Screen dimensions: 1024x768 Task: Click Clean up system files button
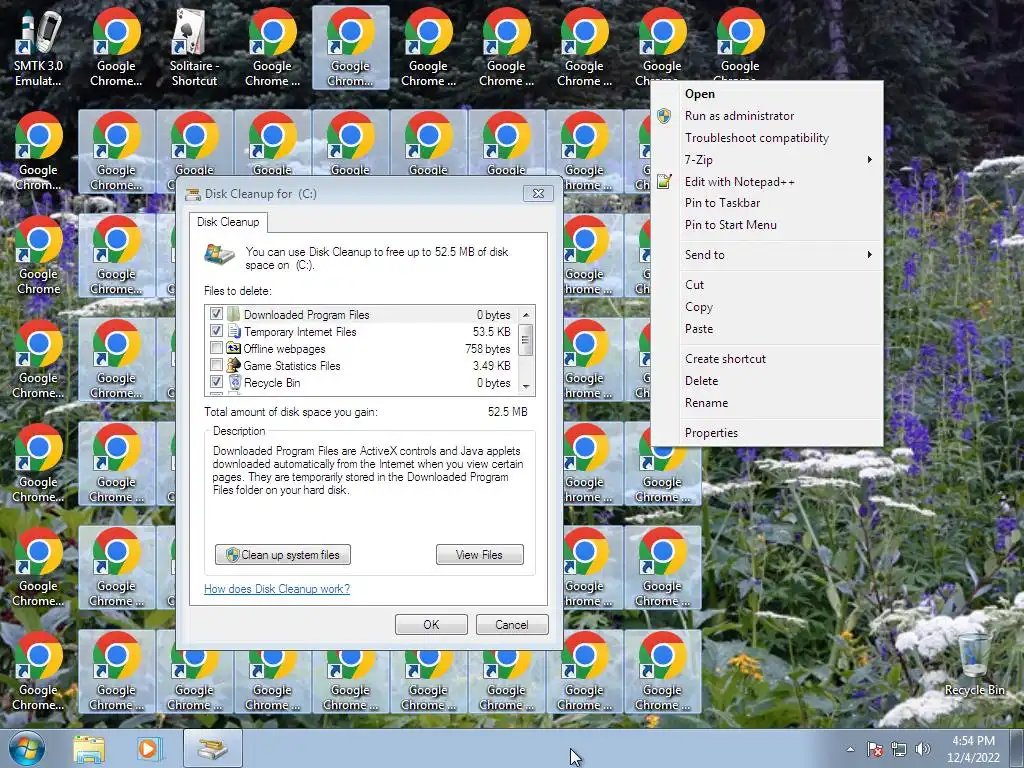pos(283,555)
